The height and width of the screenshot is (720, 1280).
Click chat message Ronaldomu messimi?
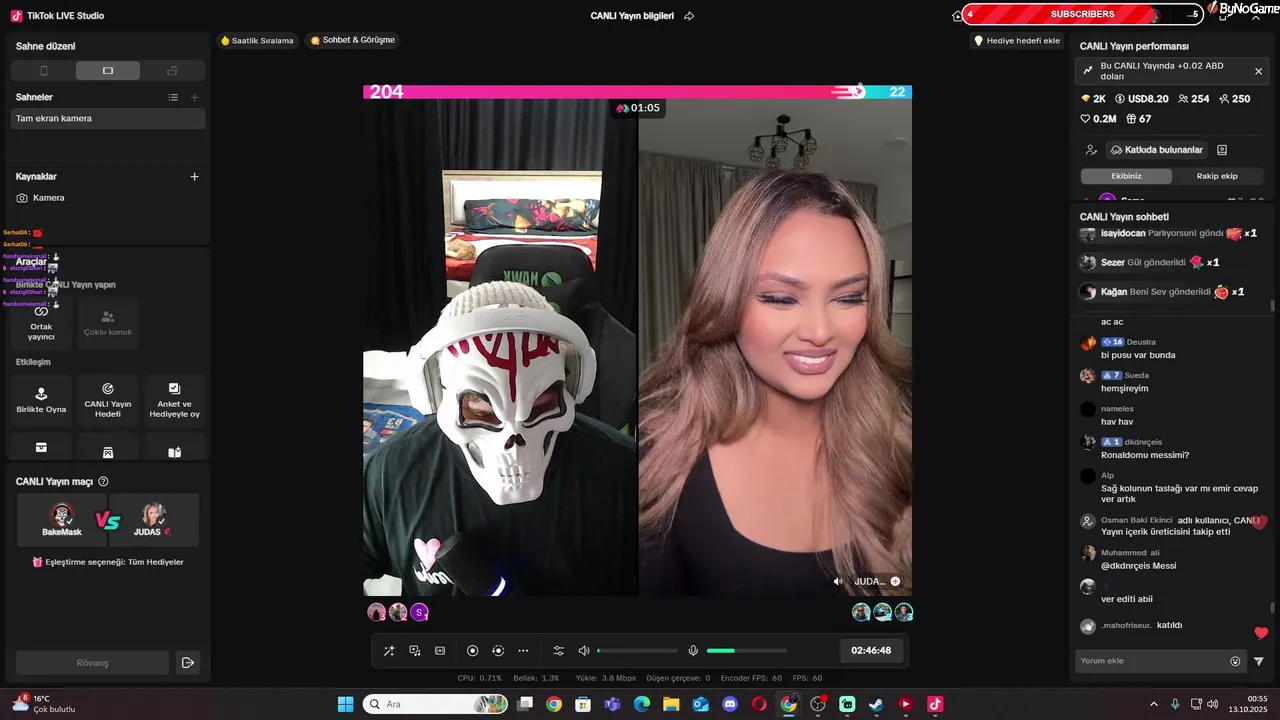tap(1145, 455)
